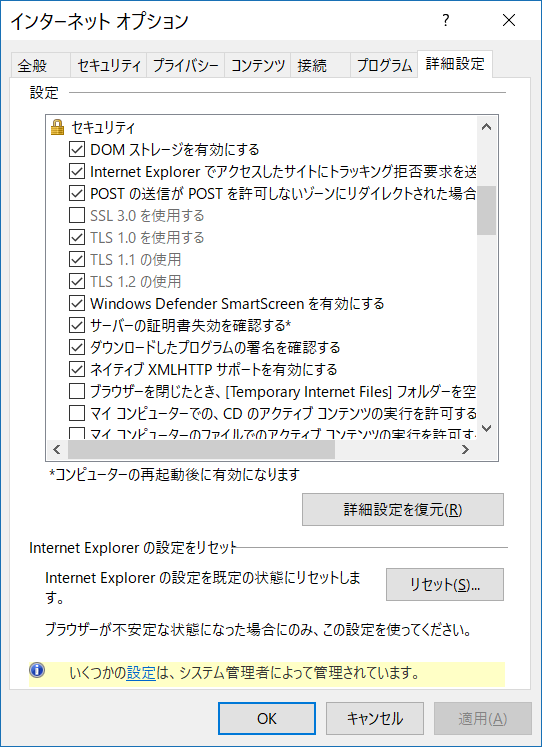Viewport: 542px width, 747px height.
Task: Confirm with the OK button
Action: [x=267, y=718]
